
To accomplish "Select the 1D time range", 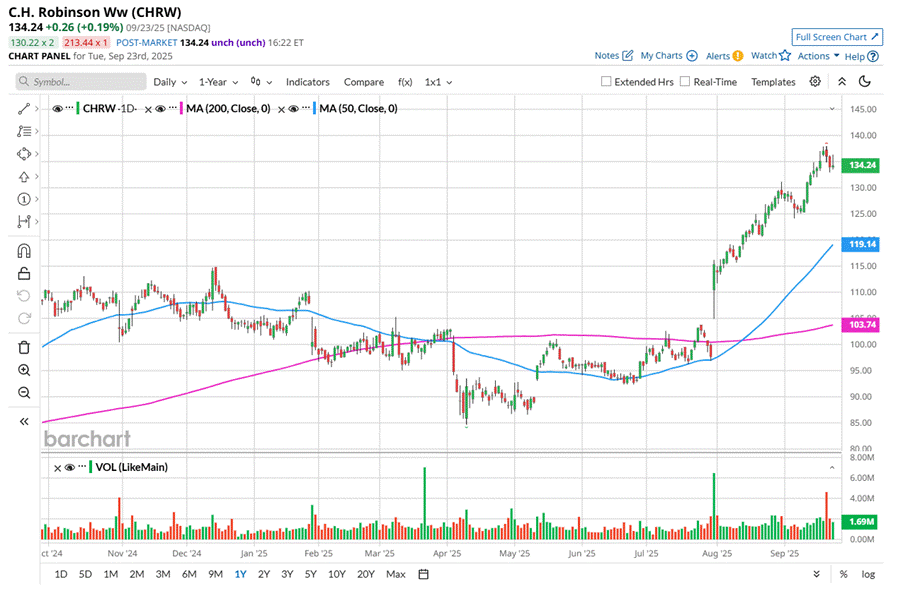I will pos(60,574).
